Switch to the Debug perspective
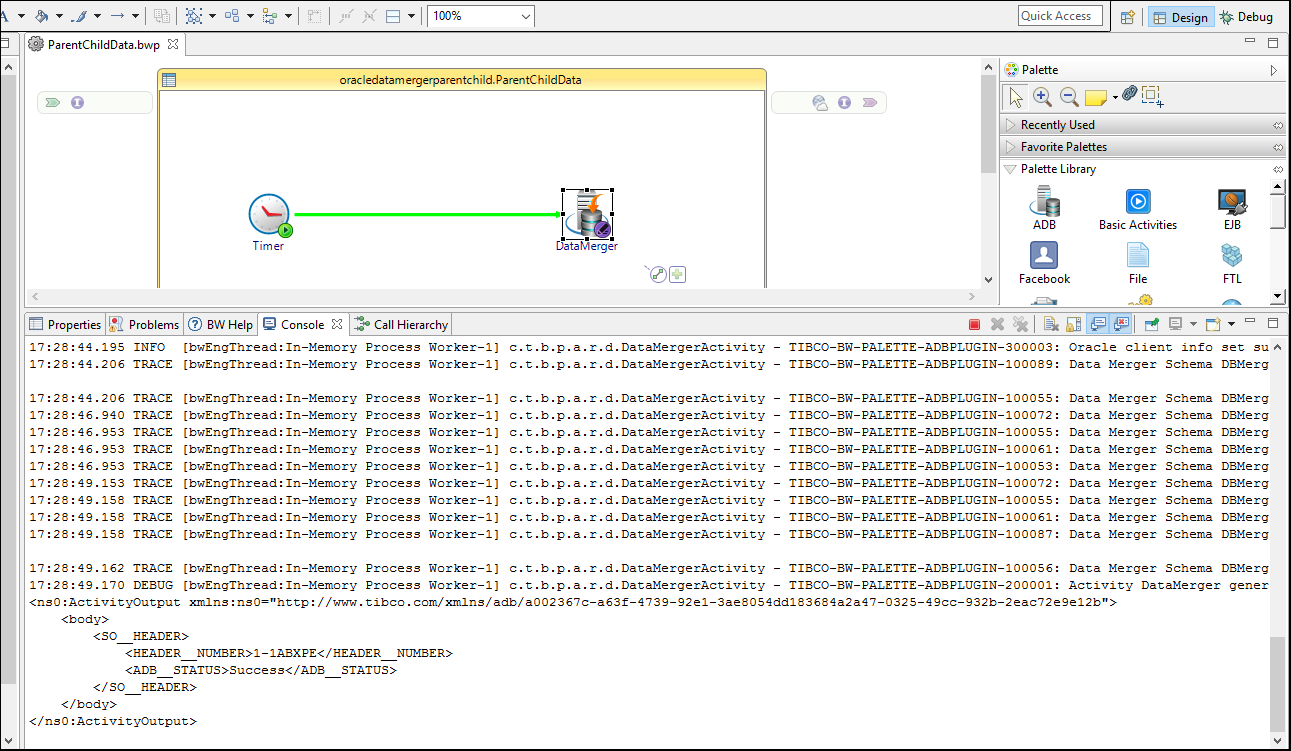Screen dimensions: 1291x751 [1247, 17]
